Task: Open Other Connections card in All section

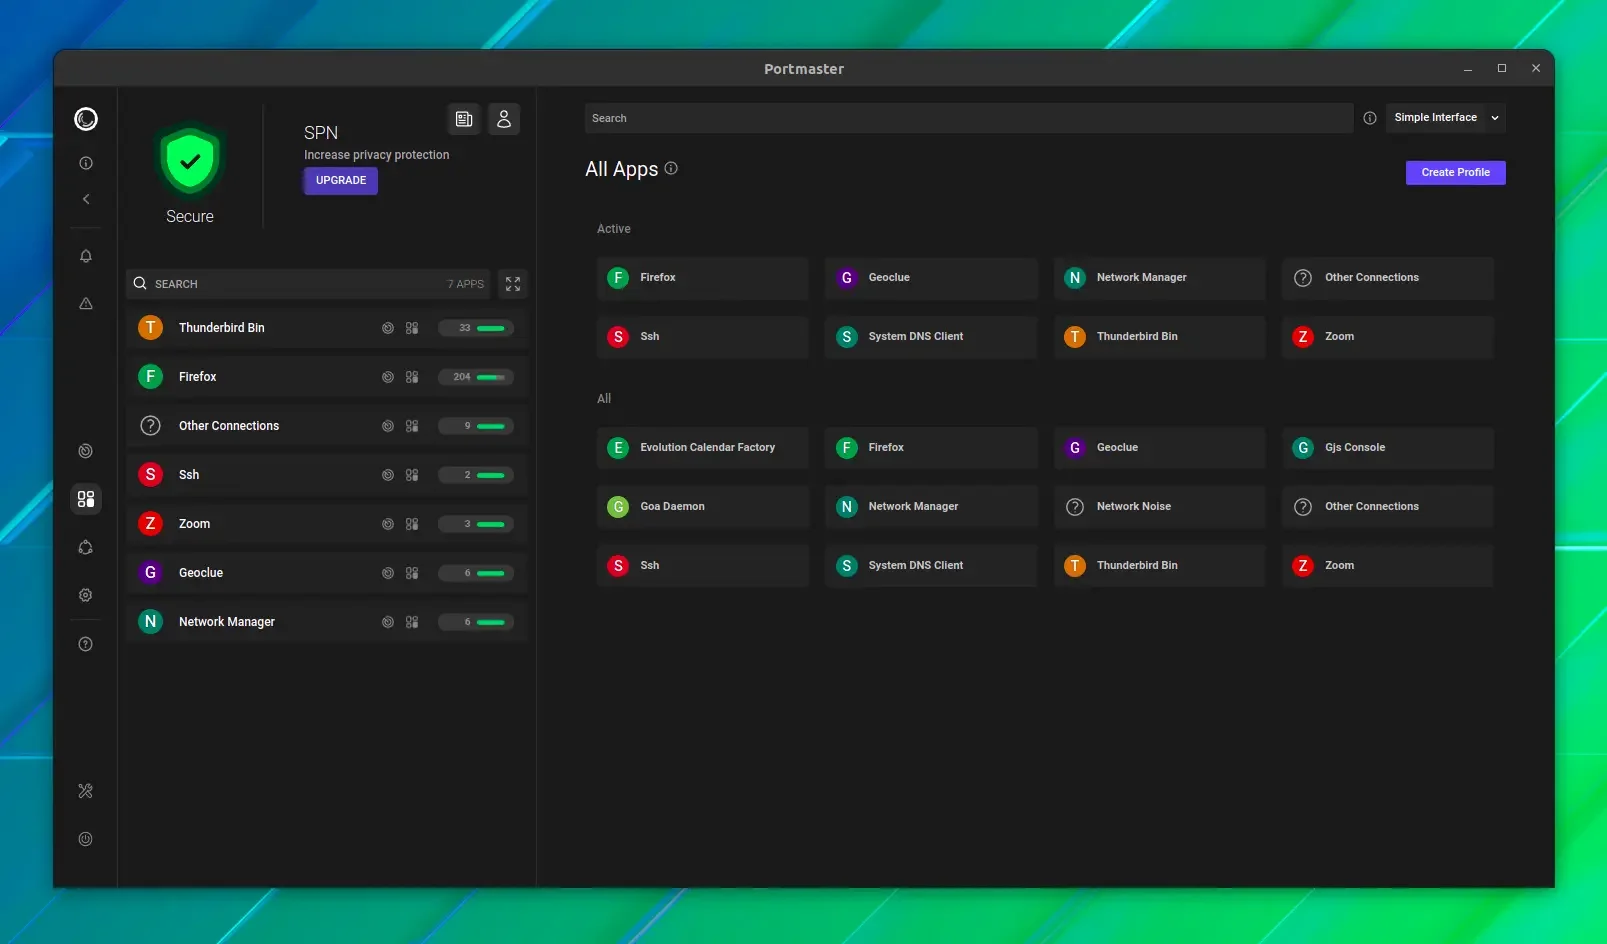Action: (x=1388, y=507)
